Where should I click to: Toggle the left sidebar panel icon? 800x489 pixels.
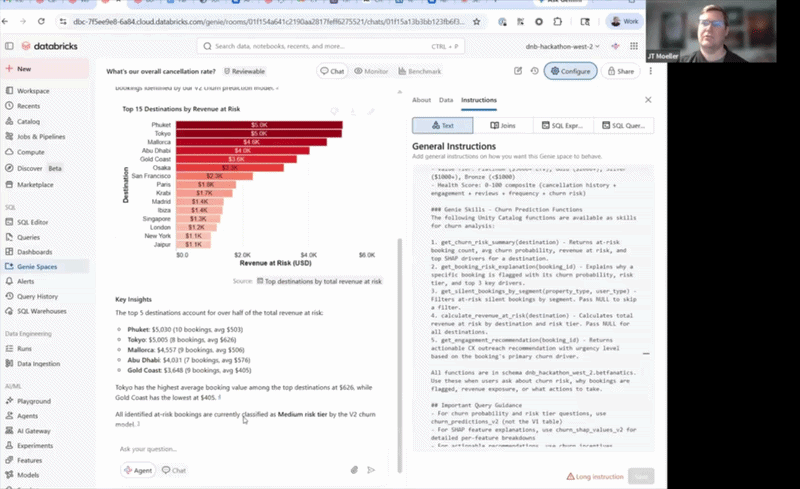pos(9,46)
